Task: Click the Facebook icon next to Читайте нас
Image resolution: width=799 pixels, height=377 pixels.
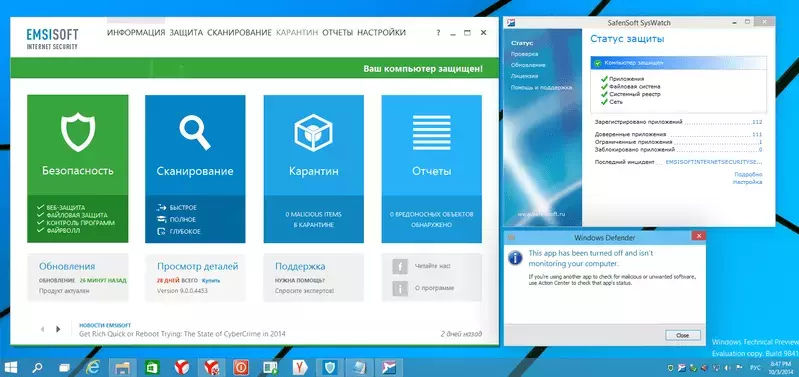Action: (x=400, y=266)
